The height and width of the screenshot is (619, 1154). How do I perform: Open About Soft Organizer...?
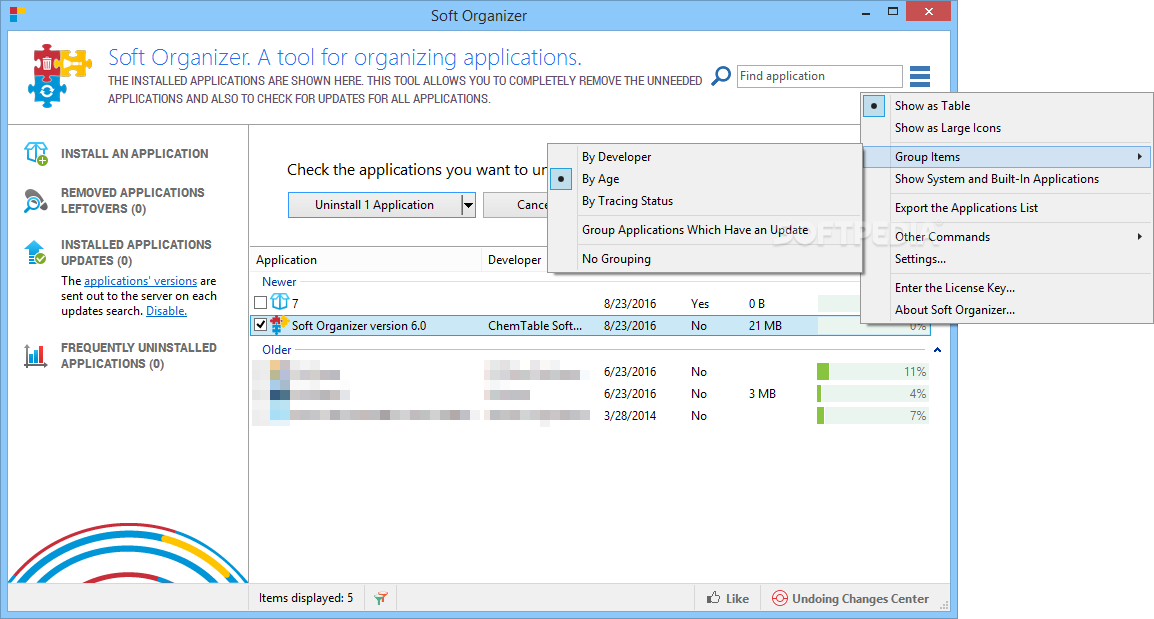955,310
